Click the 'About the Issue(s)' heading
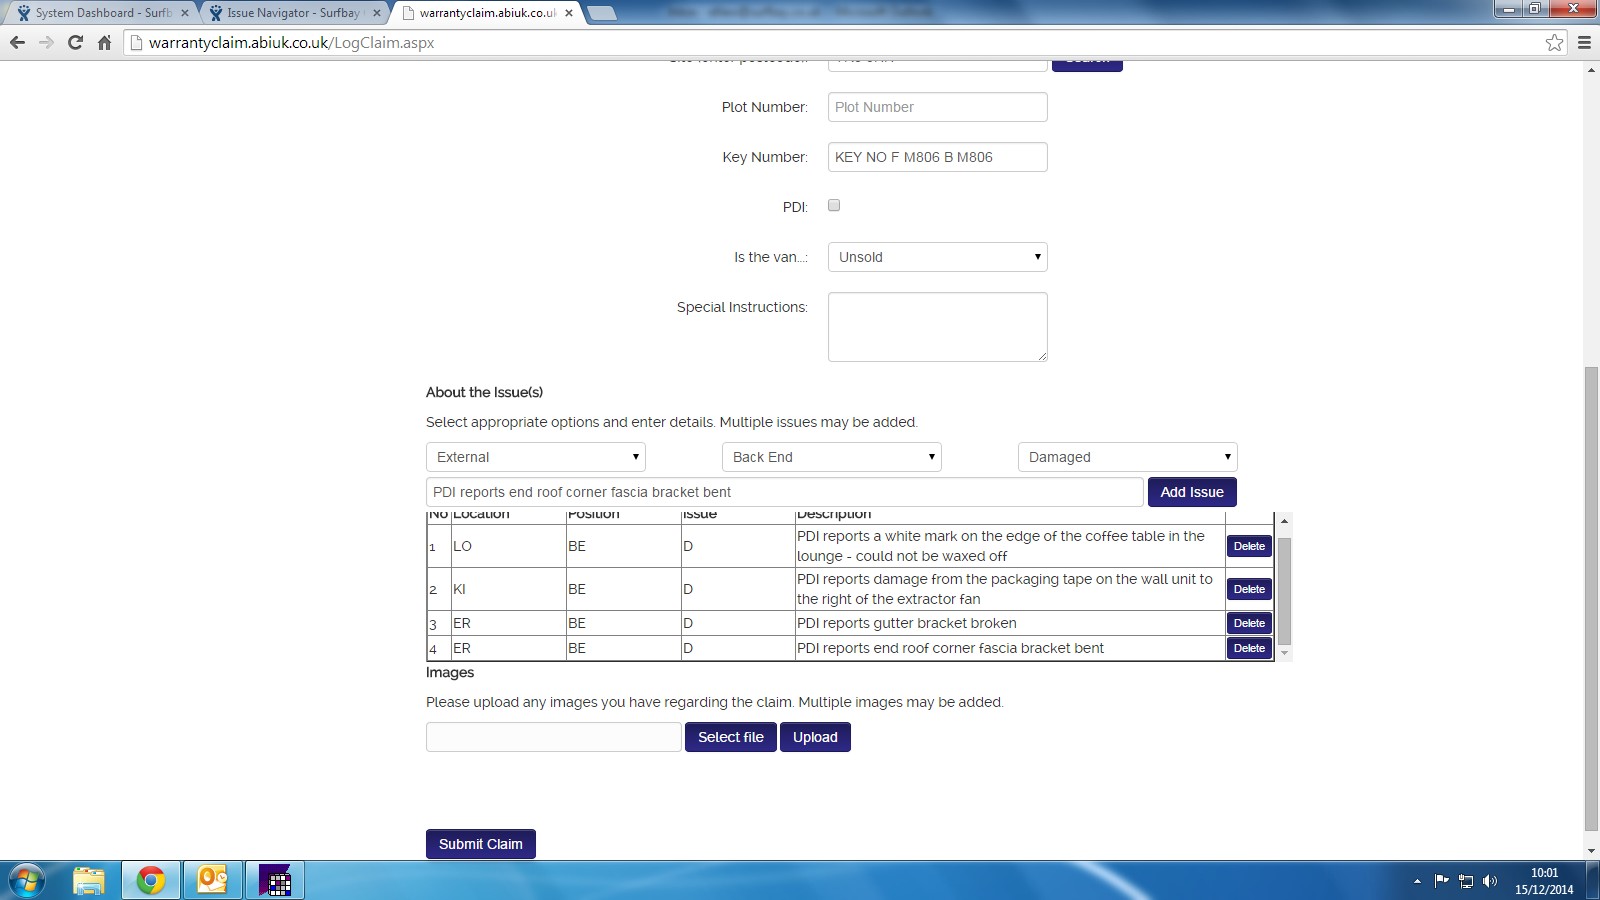This screenshot has height=900, width=1600. click(x=484, y=392)
